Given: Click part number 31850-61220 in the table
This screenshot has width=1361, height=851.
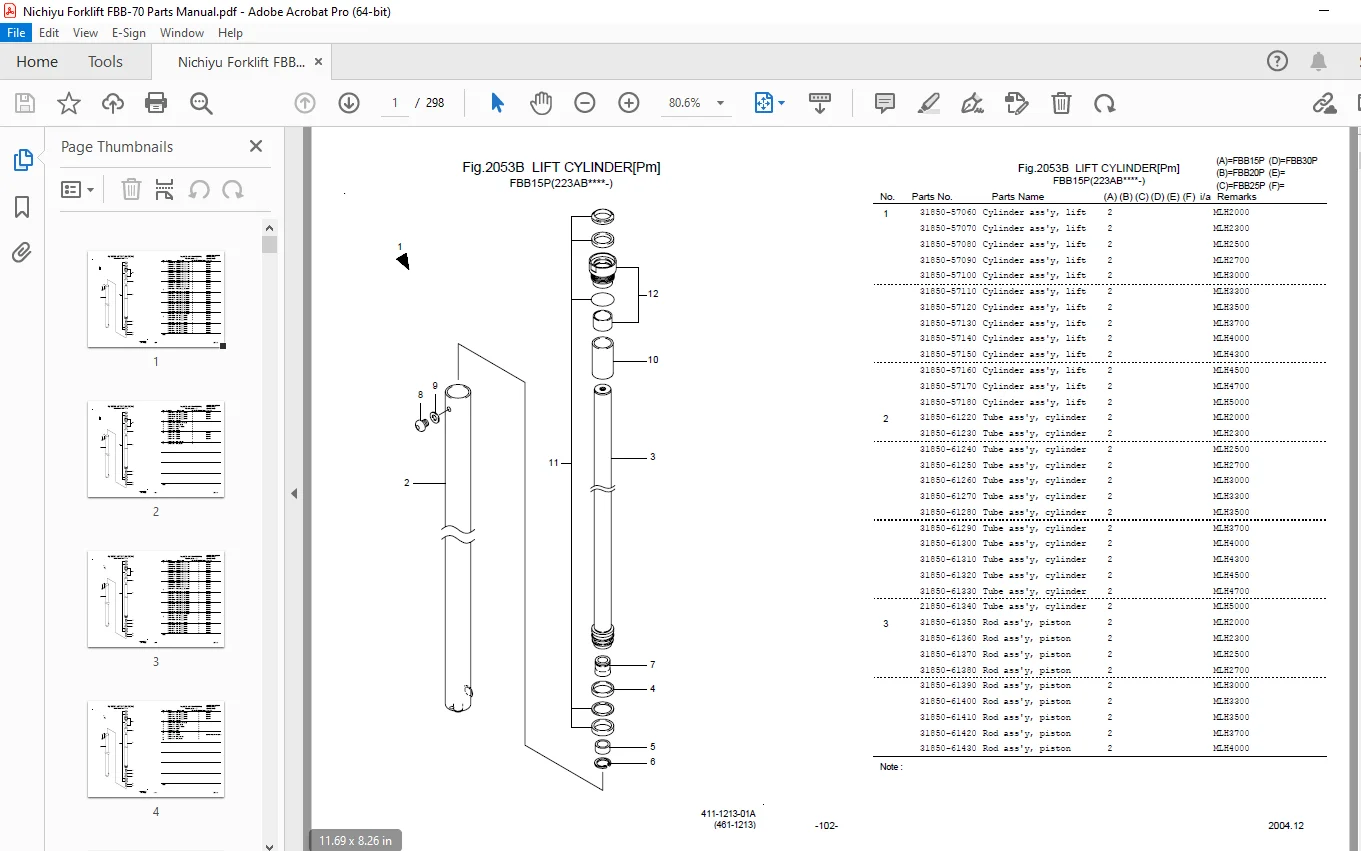Looking at the screenshot, I should (x=948, y=418).
